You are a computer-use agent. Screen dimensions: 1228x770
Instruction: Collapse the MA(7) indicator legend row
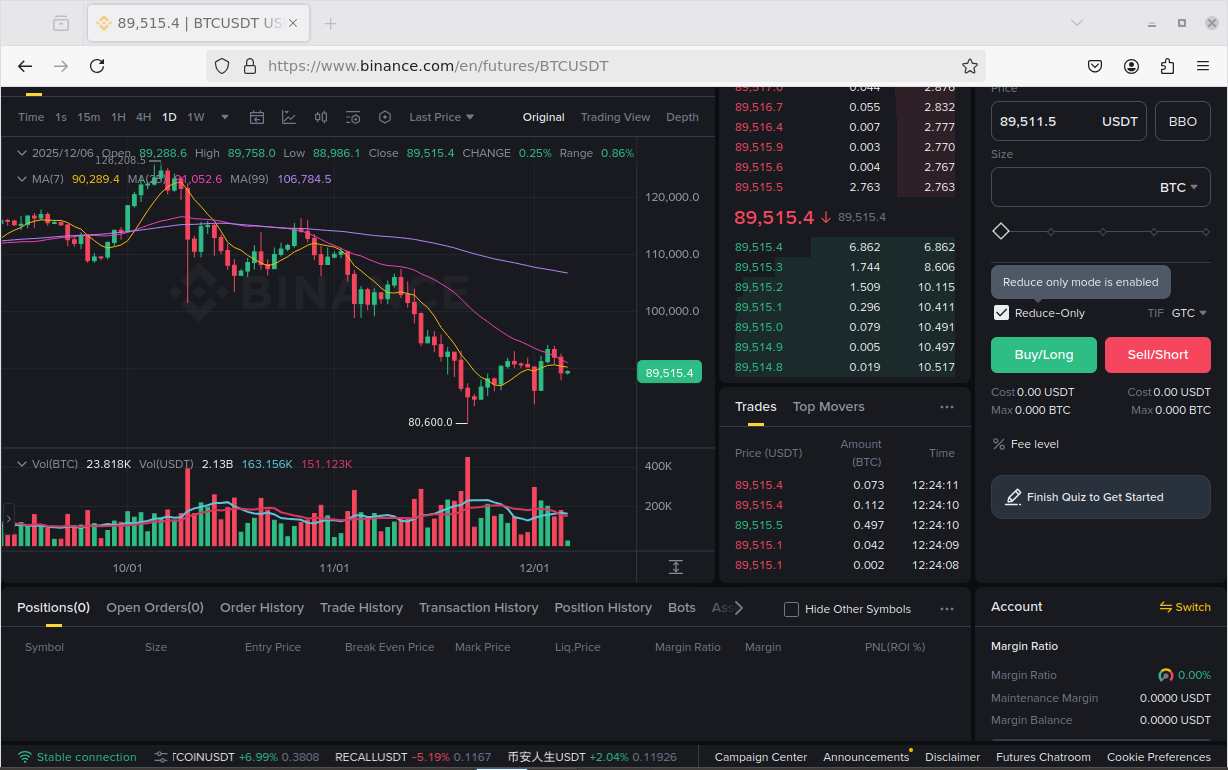(x=21, y=179)
